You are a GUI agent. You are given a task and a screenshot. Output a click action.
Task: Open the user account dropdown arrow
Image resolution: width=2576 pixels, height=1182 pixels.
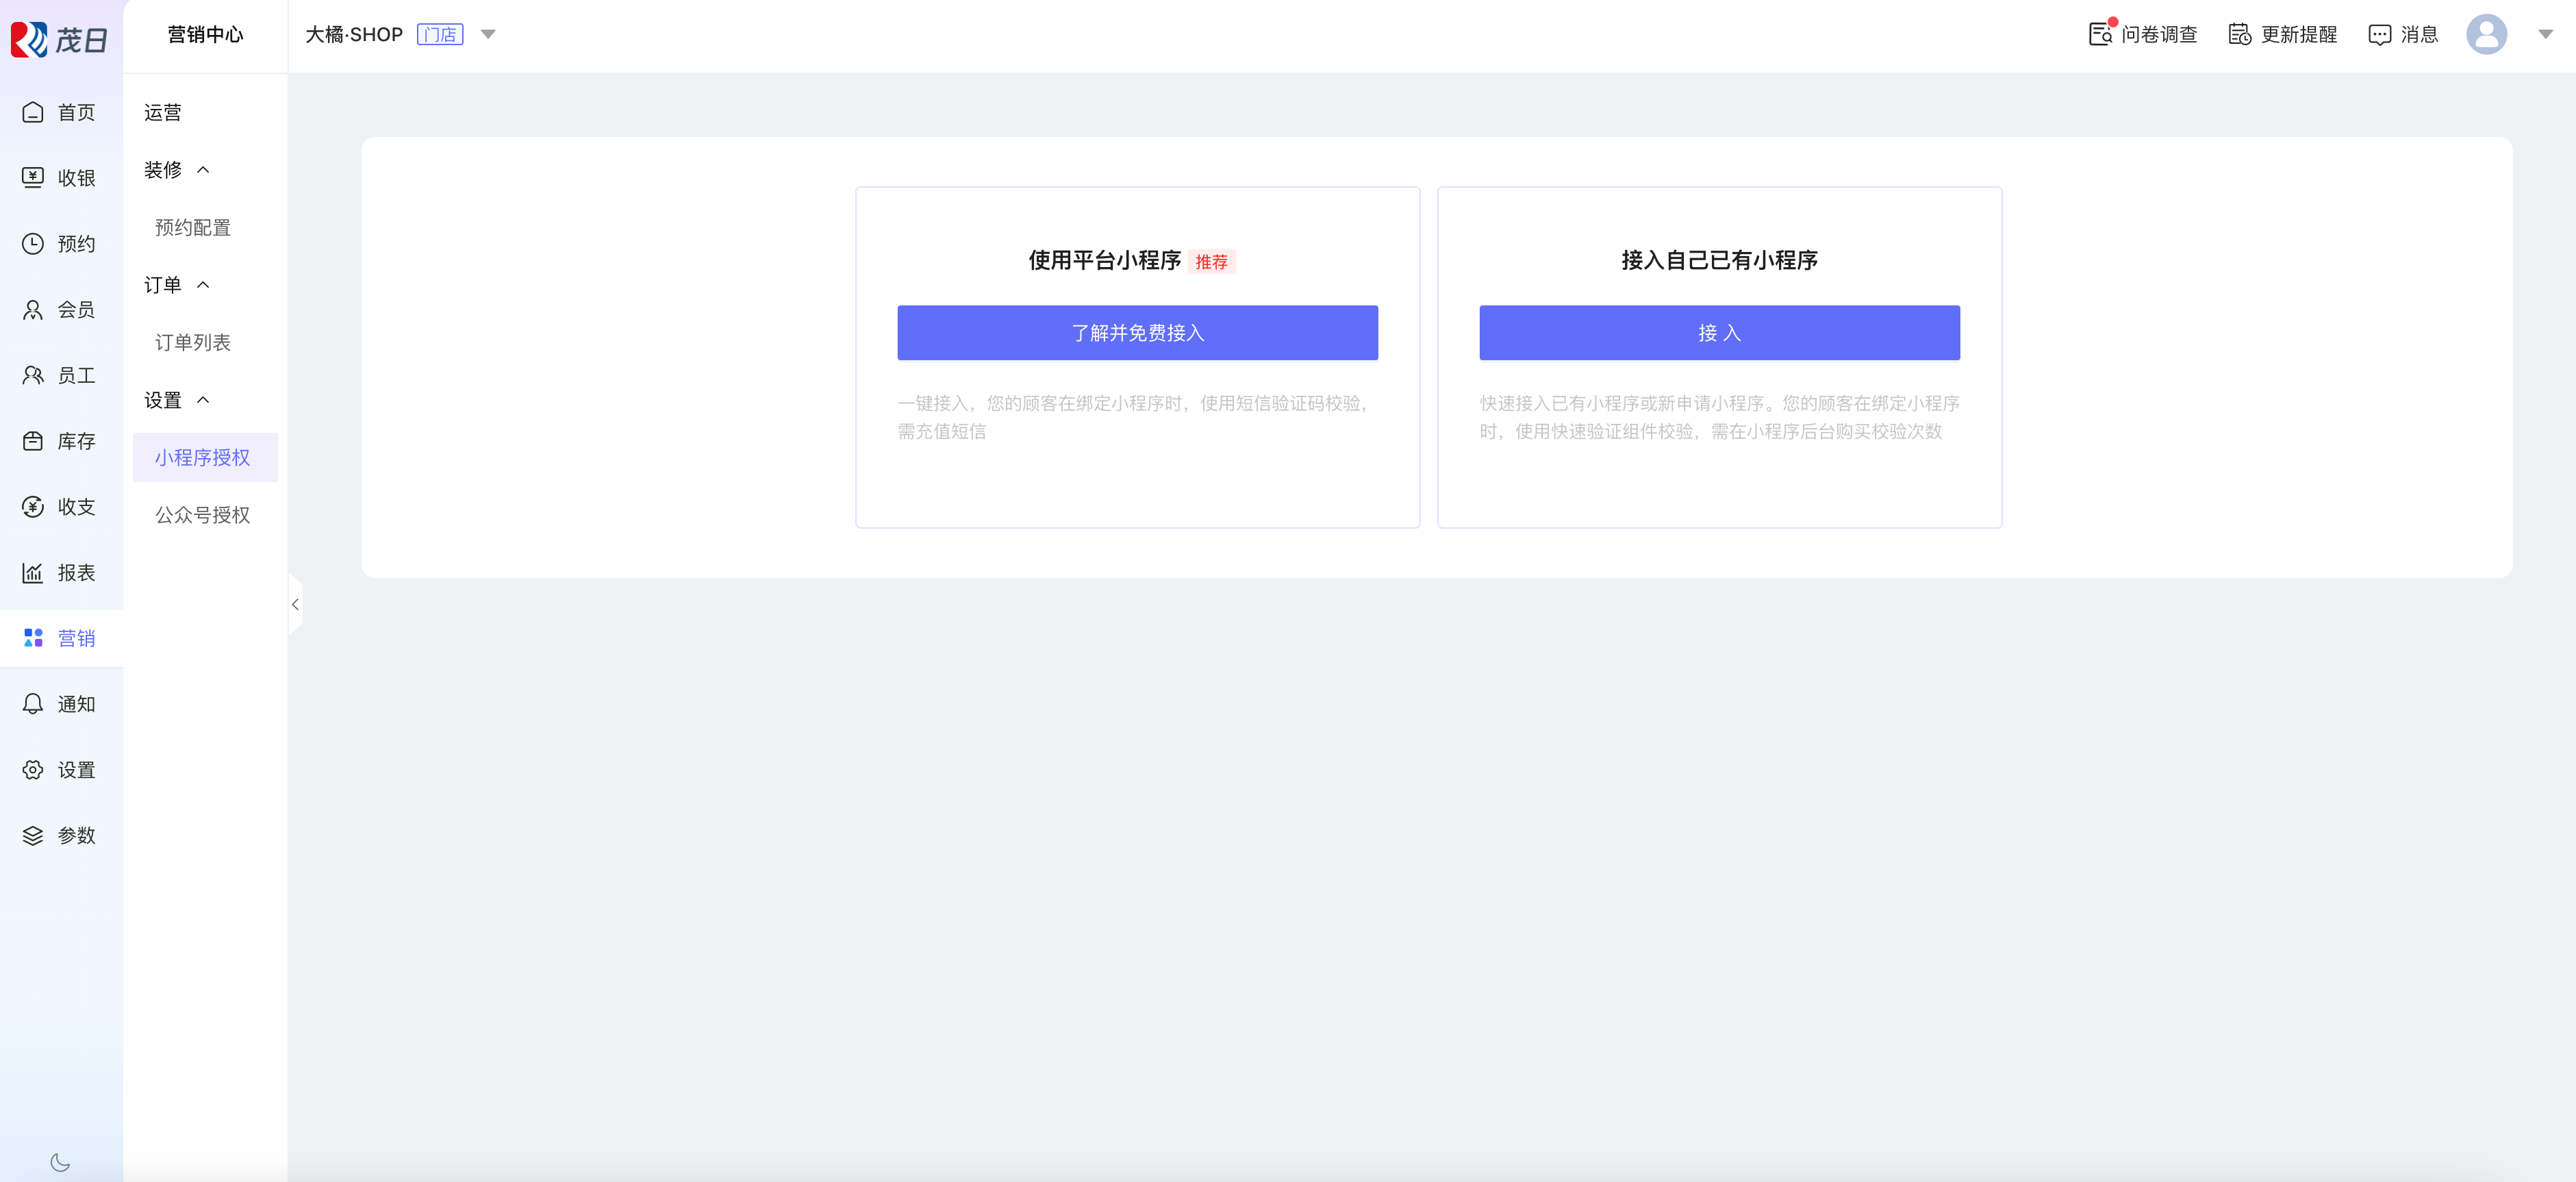[x=2545, y=34]
